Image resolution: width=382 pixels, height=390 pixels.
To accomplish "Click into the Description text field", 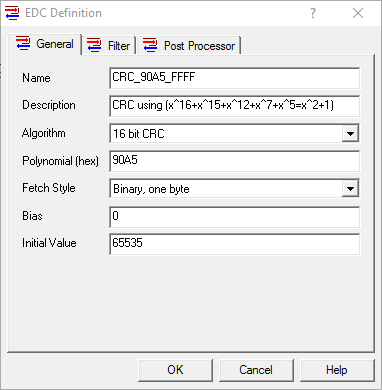I will tap(235, 106).
